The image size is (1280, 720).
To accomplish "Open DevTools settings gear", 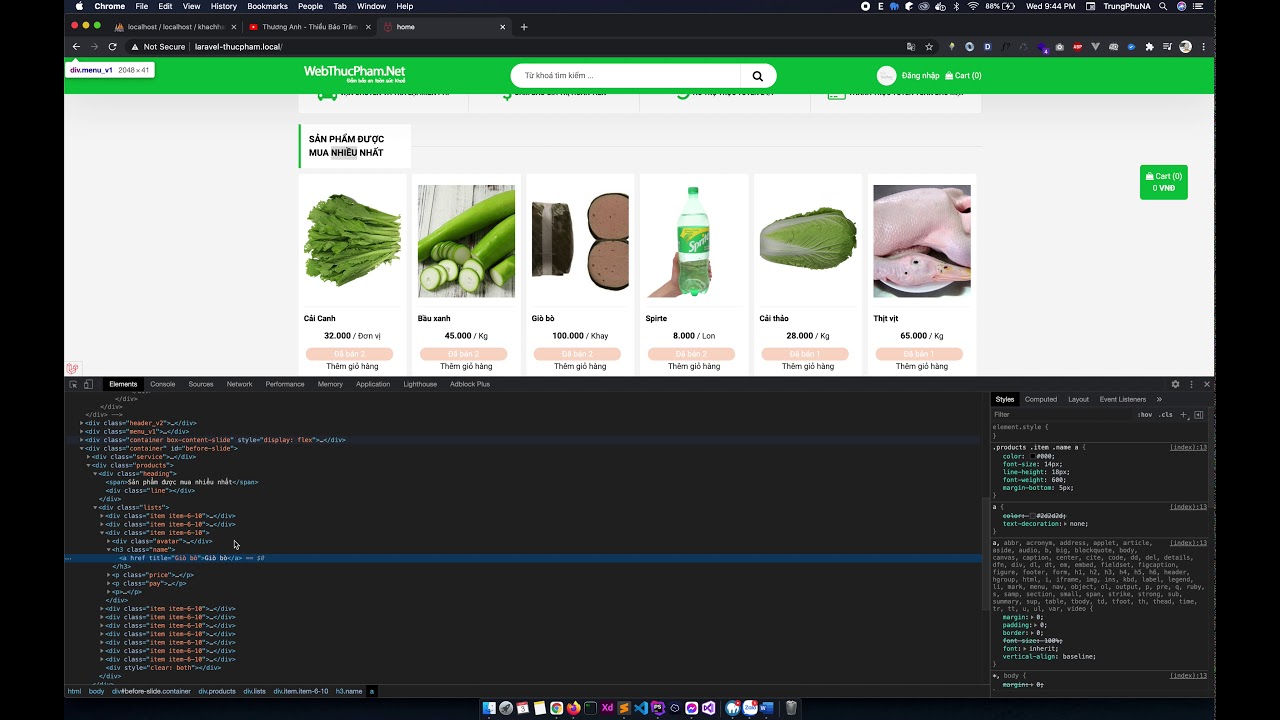I will point(1175,384).
